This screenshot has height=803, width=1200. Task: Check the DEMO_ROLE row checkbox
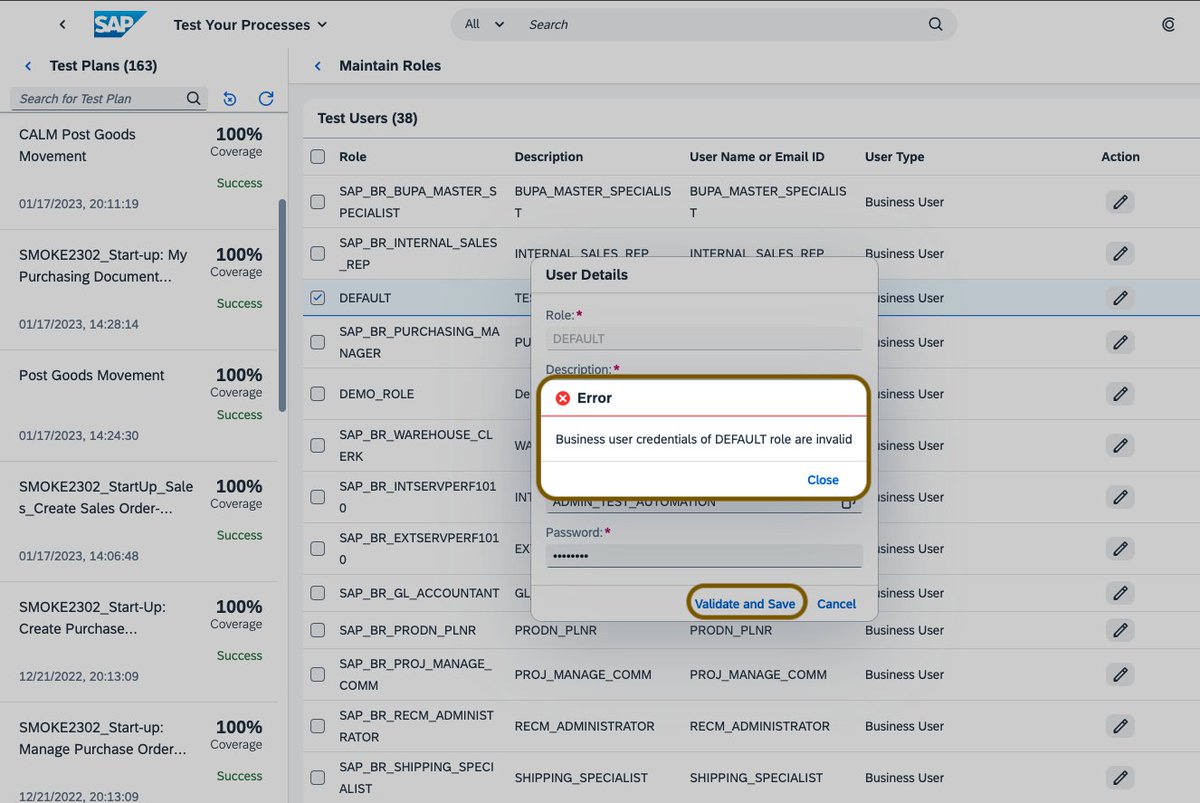(318, 394)
